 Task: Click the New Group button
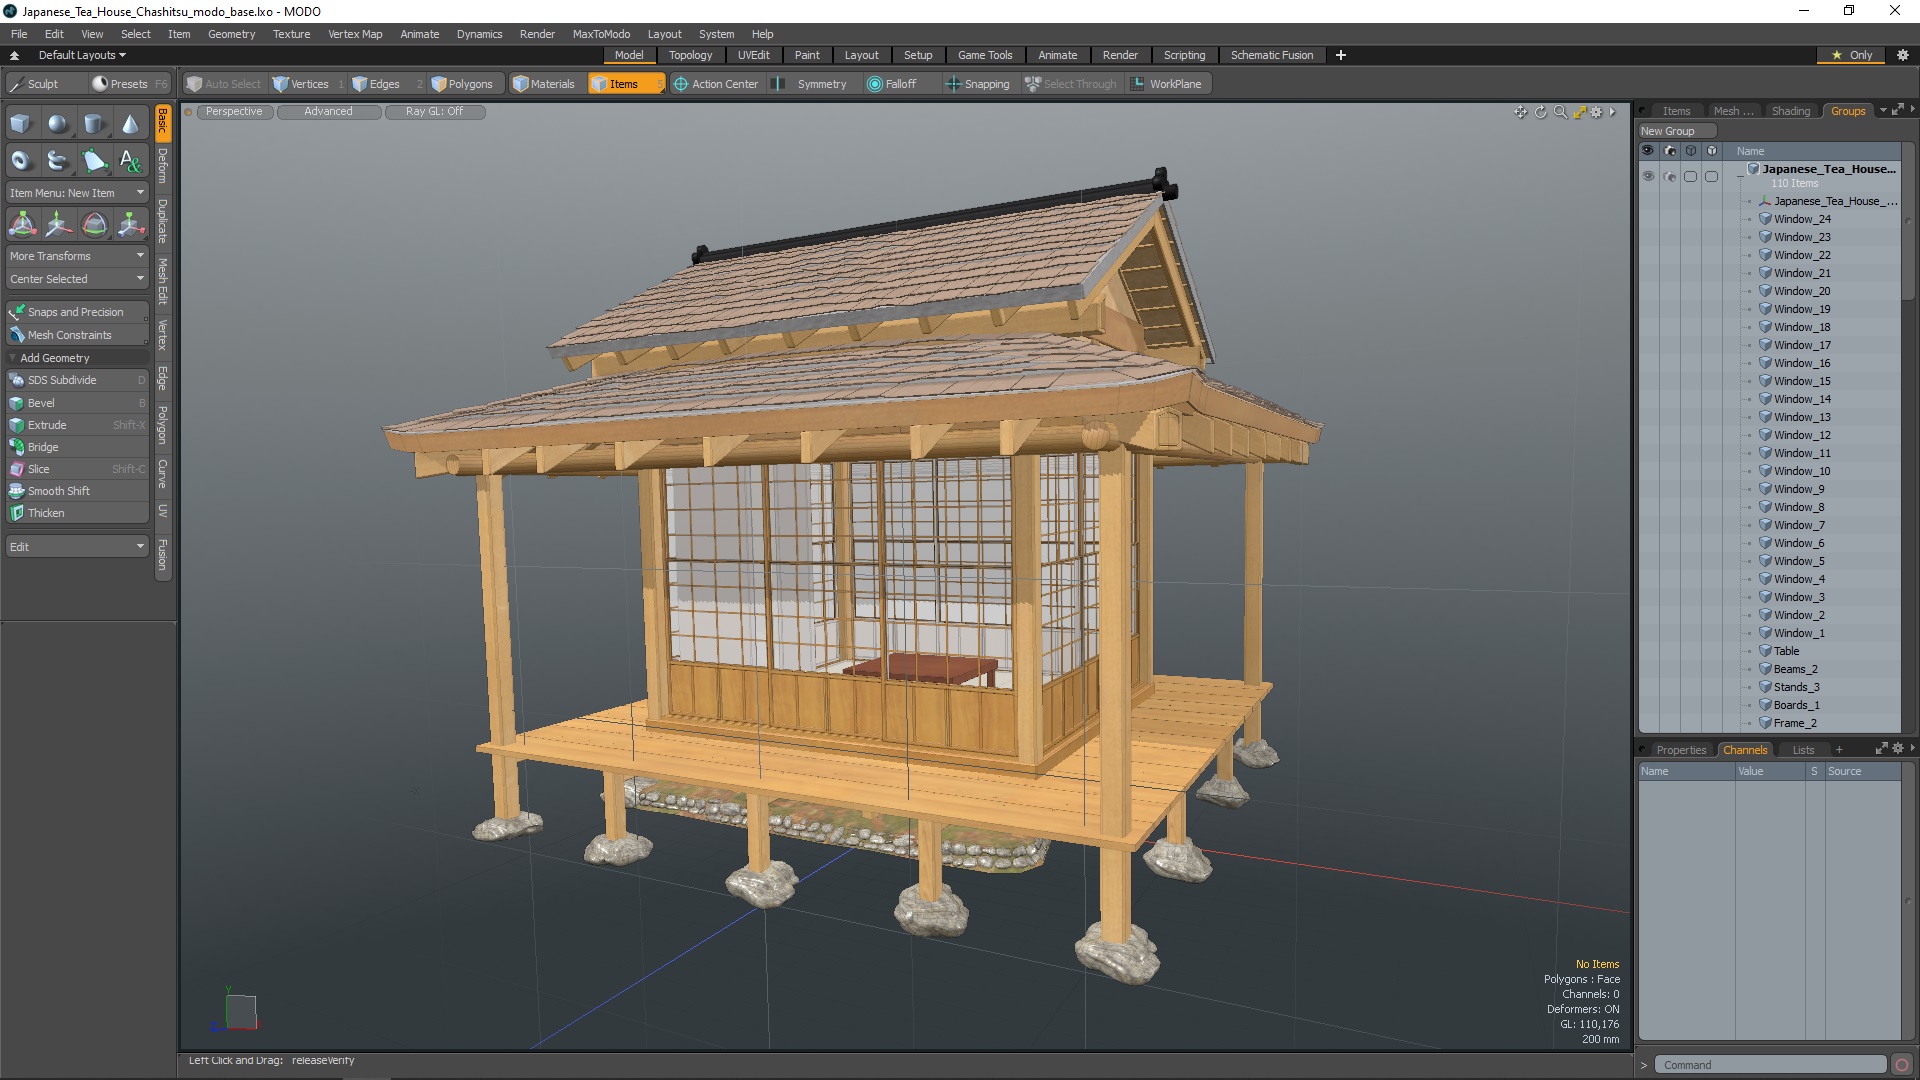pyautogui.click(x=1675, y=131)
